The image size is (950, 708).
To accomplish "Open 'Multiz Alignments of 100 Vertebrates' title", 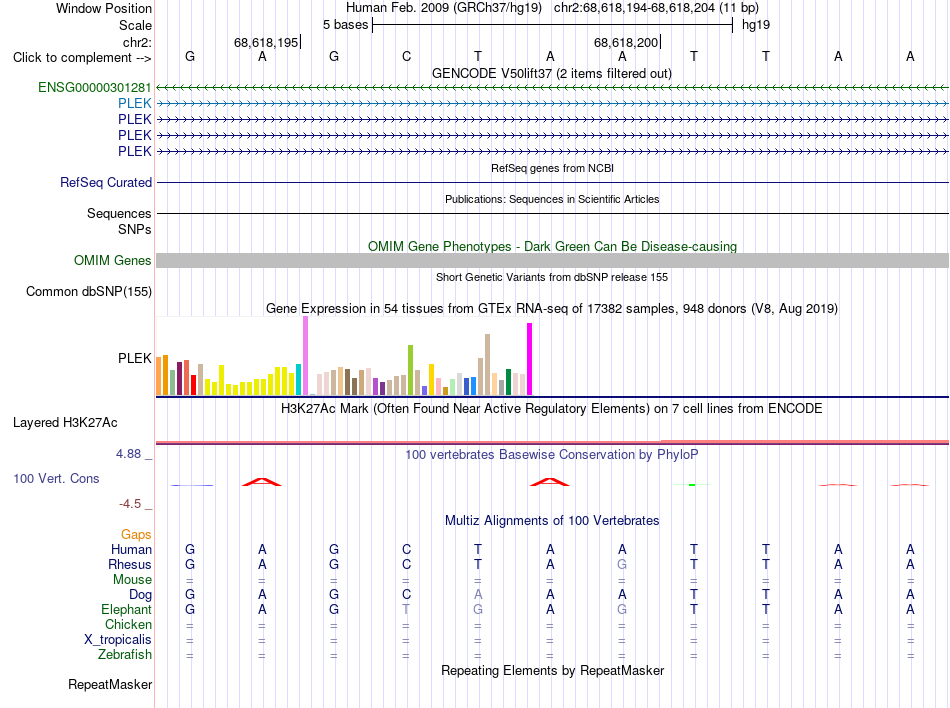I will tap(552, 520).
